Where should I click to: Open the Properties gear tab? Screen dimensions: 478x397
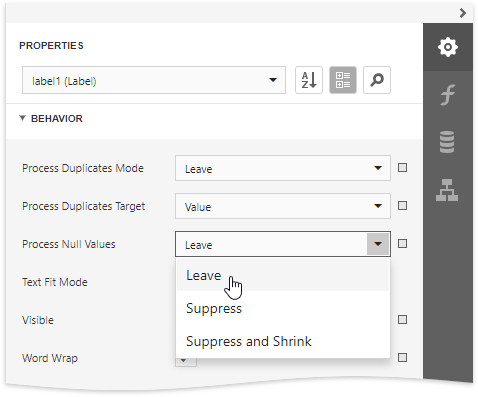448,47
